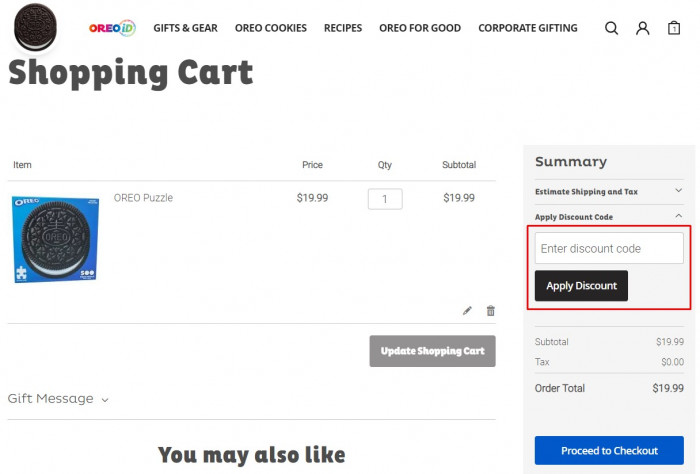Open OREO COOKIES menu
The width and height of the screenshot is (700, 474).
tap(271, 28)
